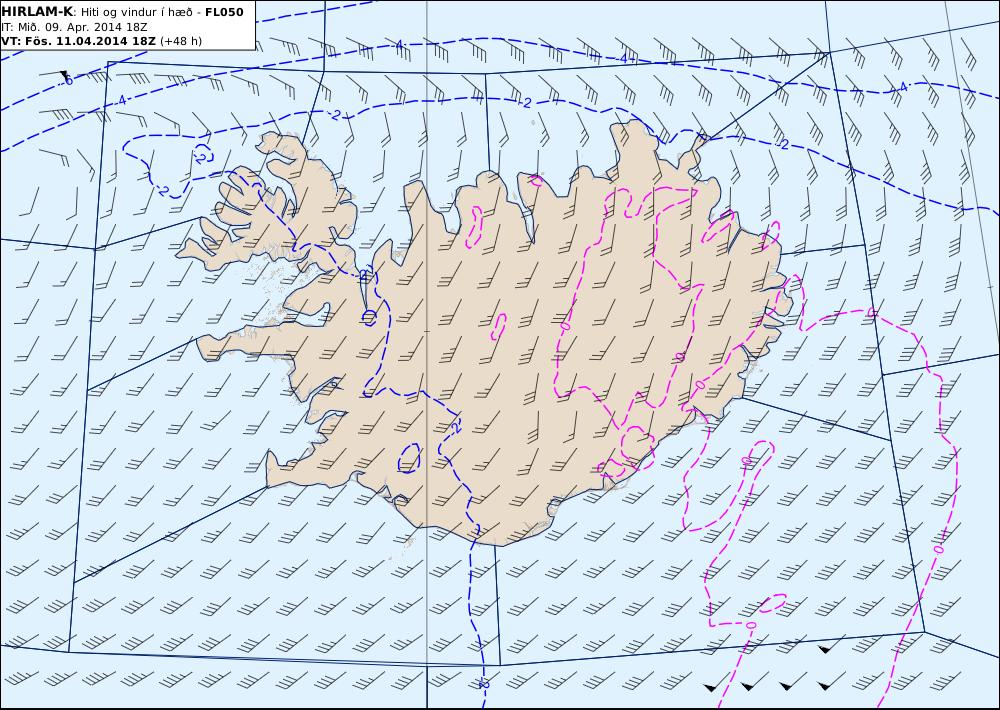1000x710 pixels.
Task: Click the bold HIRLAM-K model name
Action: tap(37, 12)
